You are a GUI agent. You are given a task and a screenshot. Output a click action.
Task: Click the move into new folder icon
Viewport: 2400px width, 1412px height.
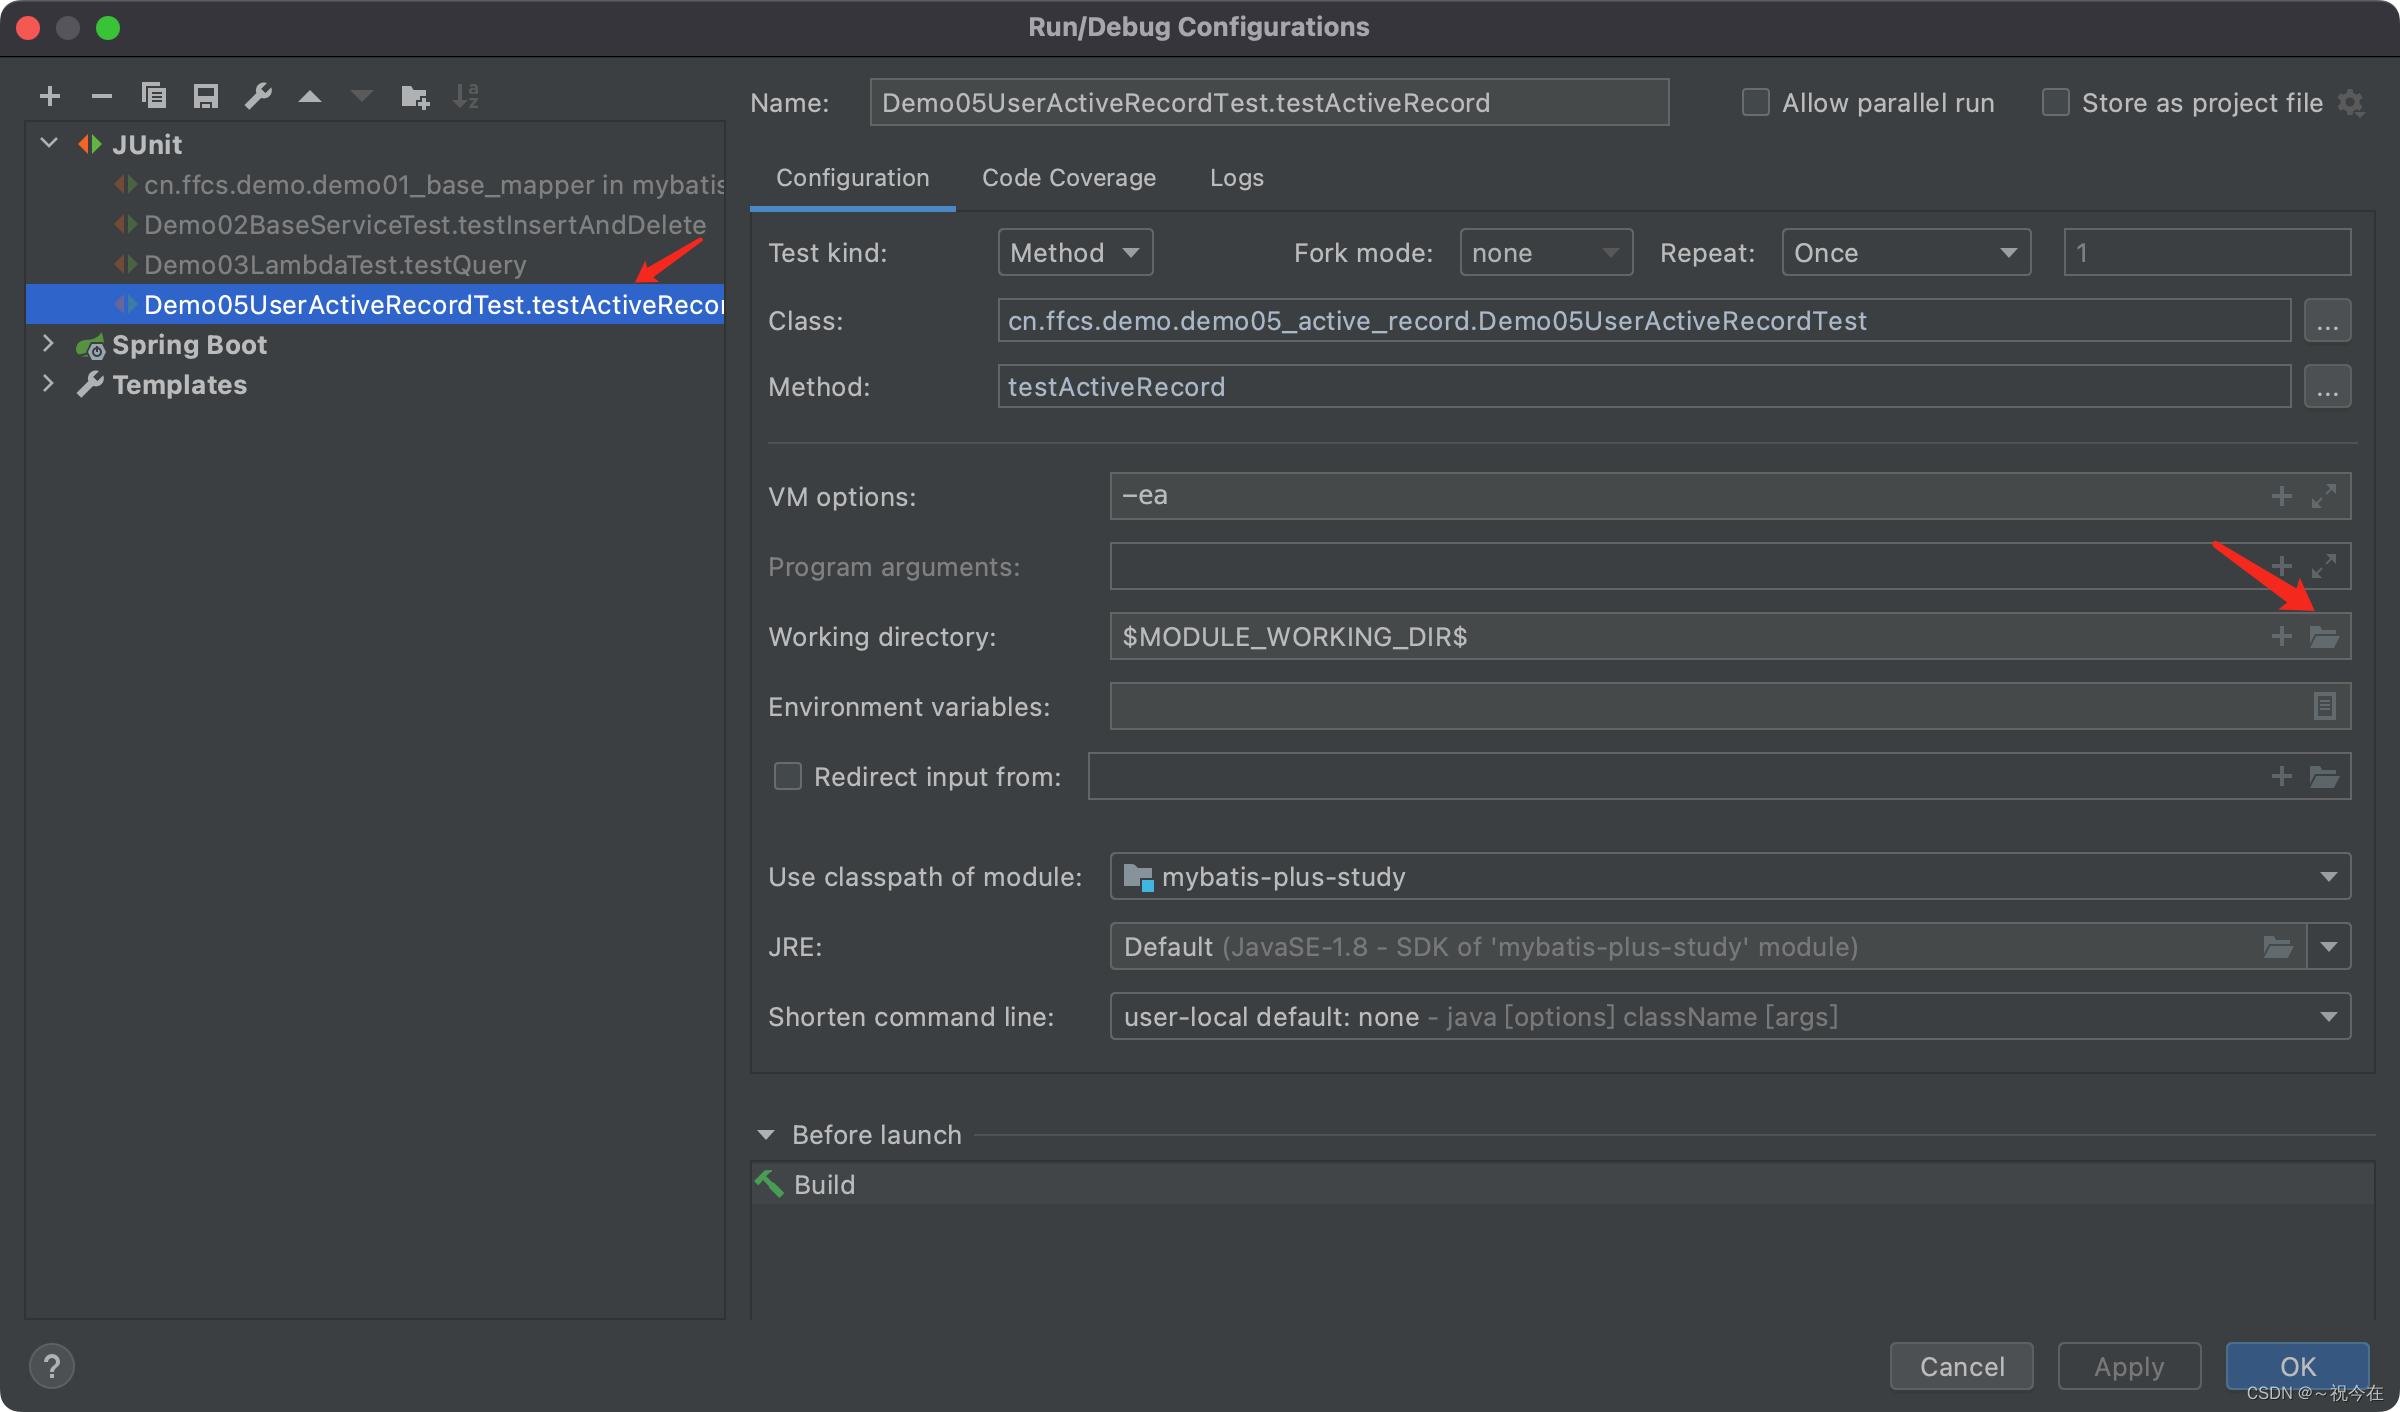pos(414,96)
